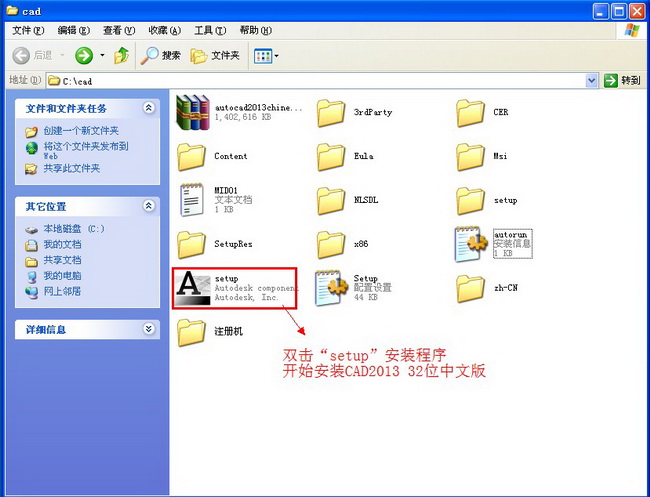650x497 pixels.
Task: Select the CER folder icon
Action: point(471,113)
